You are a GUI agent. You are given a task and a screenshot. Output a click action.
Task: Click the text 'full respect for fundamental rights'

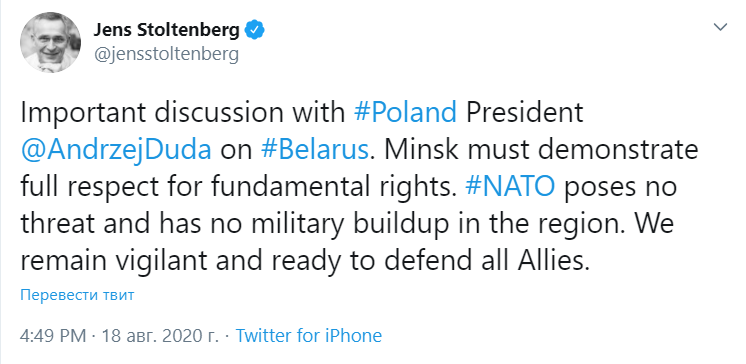(236, 187)
